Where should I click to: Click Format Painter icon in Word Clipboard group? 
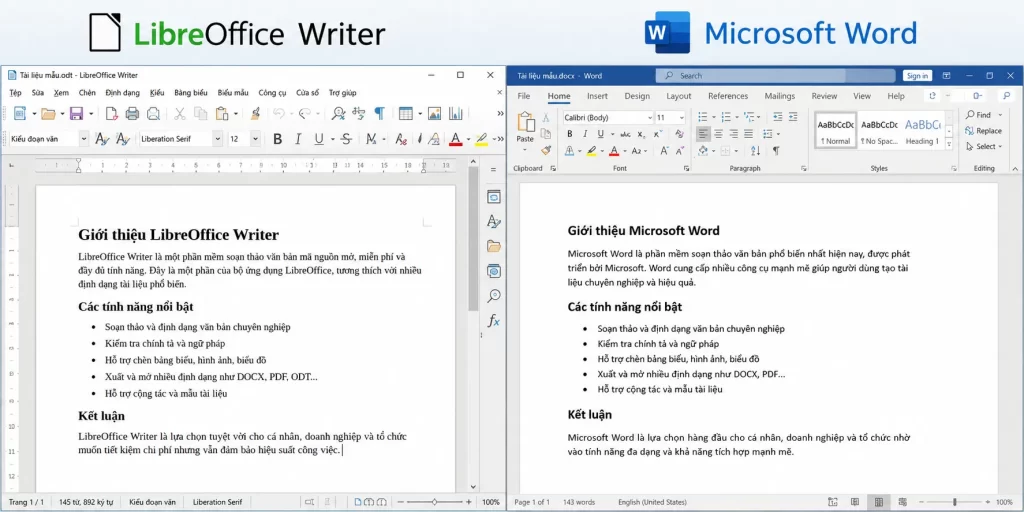(x=546, y=150)
